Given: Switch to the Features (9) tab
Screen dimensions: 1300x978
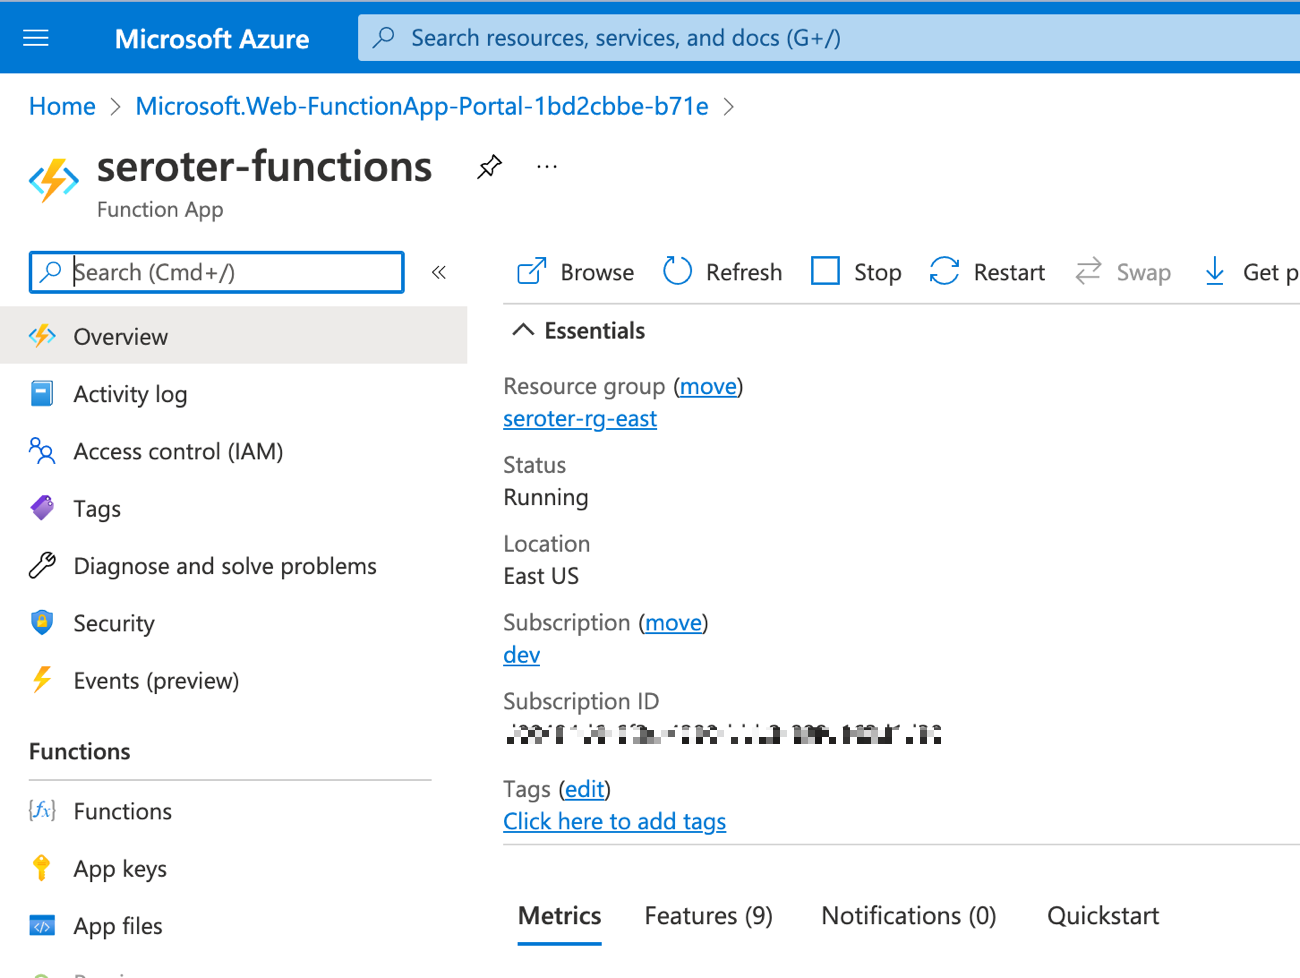Looking at the screenshot, I should pos(708,916).
